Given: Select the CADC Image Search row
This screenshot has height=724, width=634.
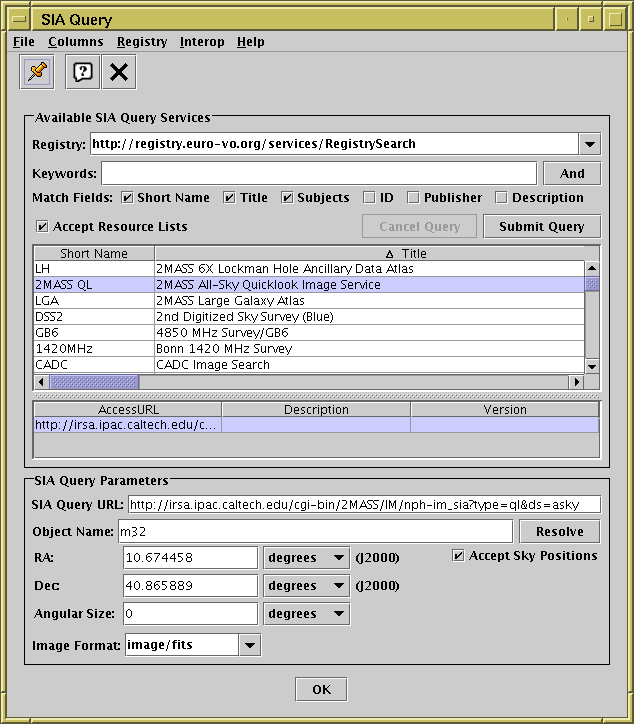Looking at the screenshot, I should [309, 365].
